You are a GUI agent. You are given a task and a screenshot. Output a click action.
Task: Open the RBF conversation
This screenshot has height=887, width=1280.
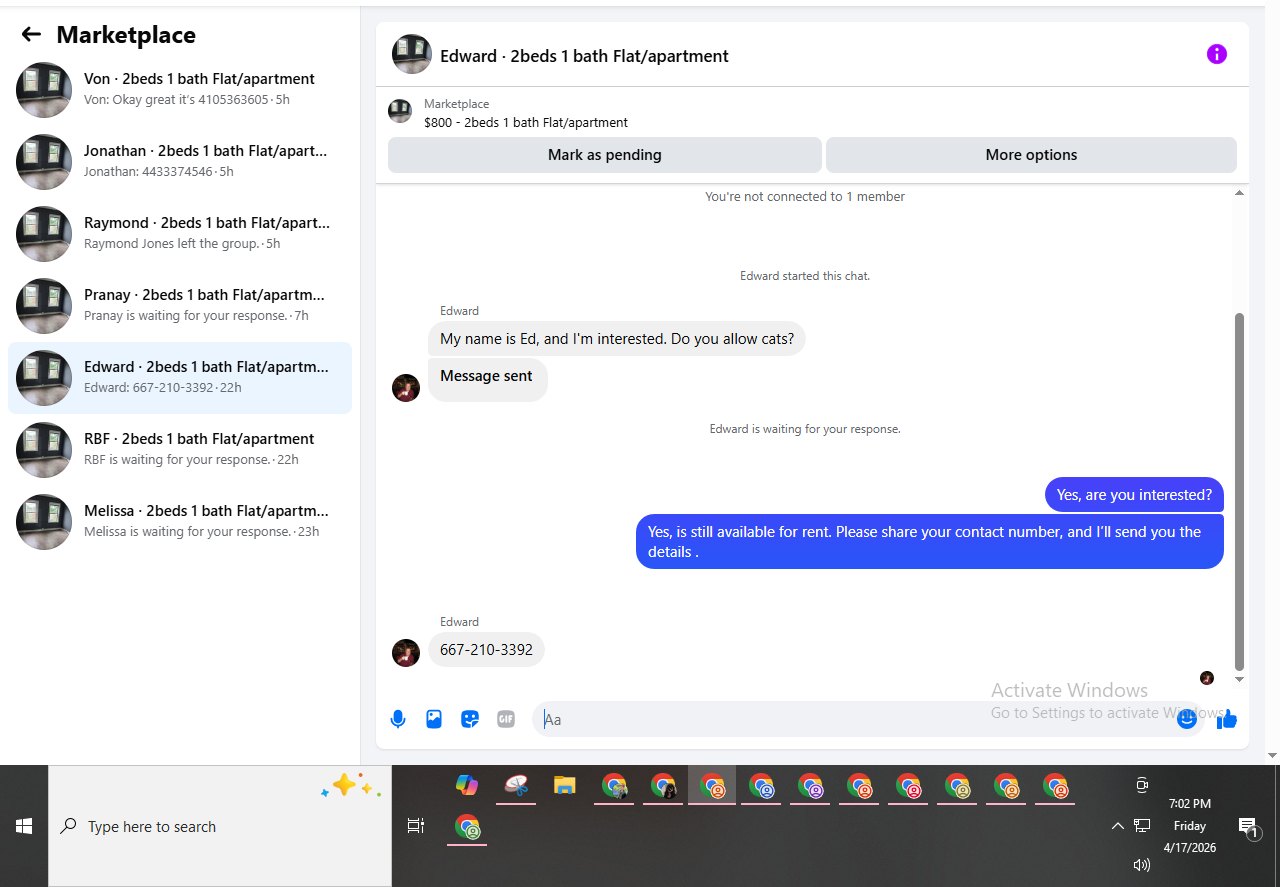coord(180,450)
